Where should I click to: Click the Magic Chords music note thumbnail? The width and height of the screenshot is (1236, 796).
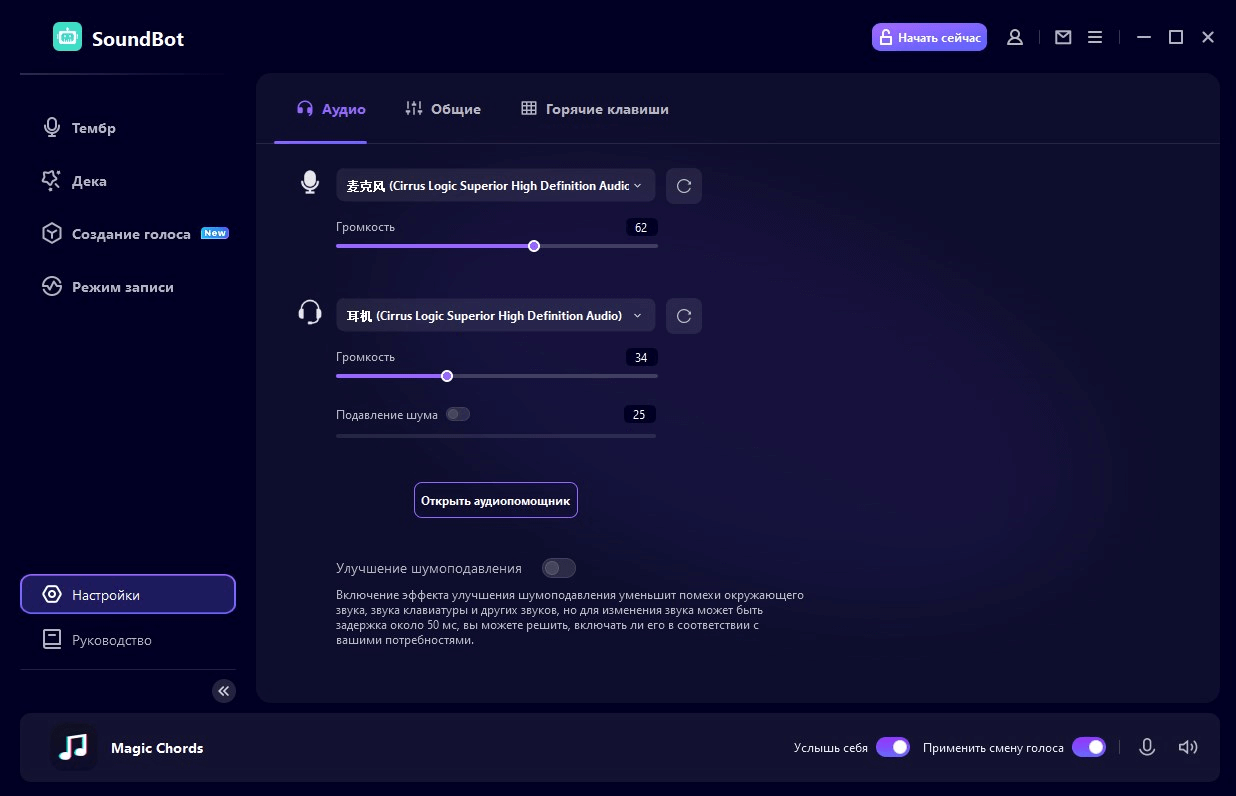(x=74, y=747)
